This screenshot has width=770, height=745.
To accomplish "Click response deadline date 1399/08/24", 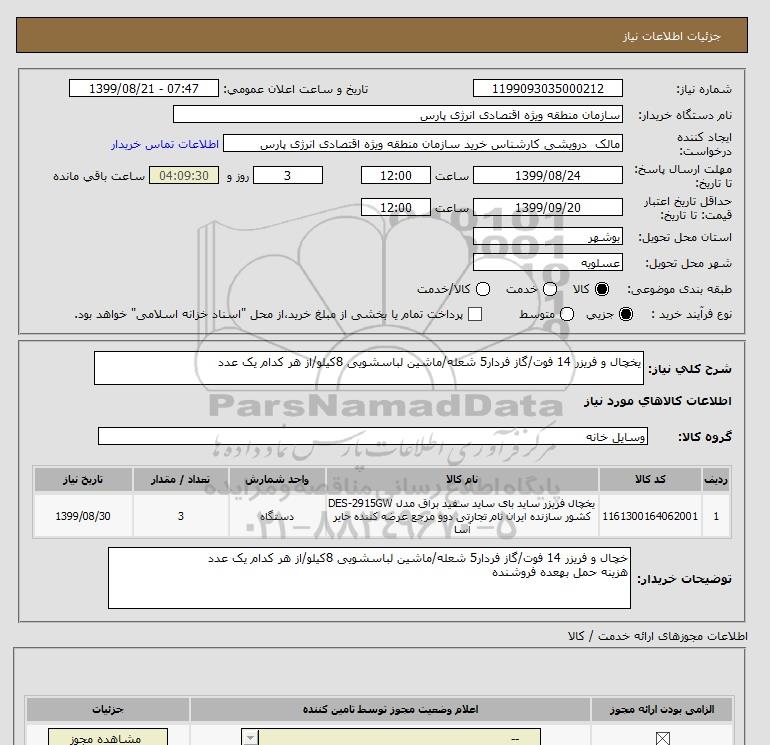I will coord(548,176).
